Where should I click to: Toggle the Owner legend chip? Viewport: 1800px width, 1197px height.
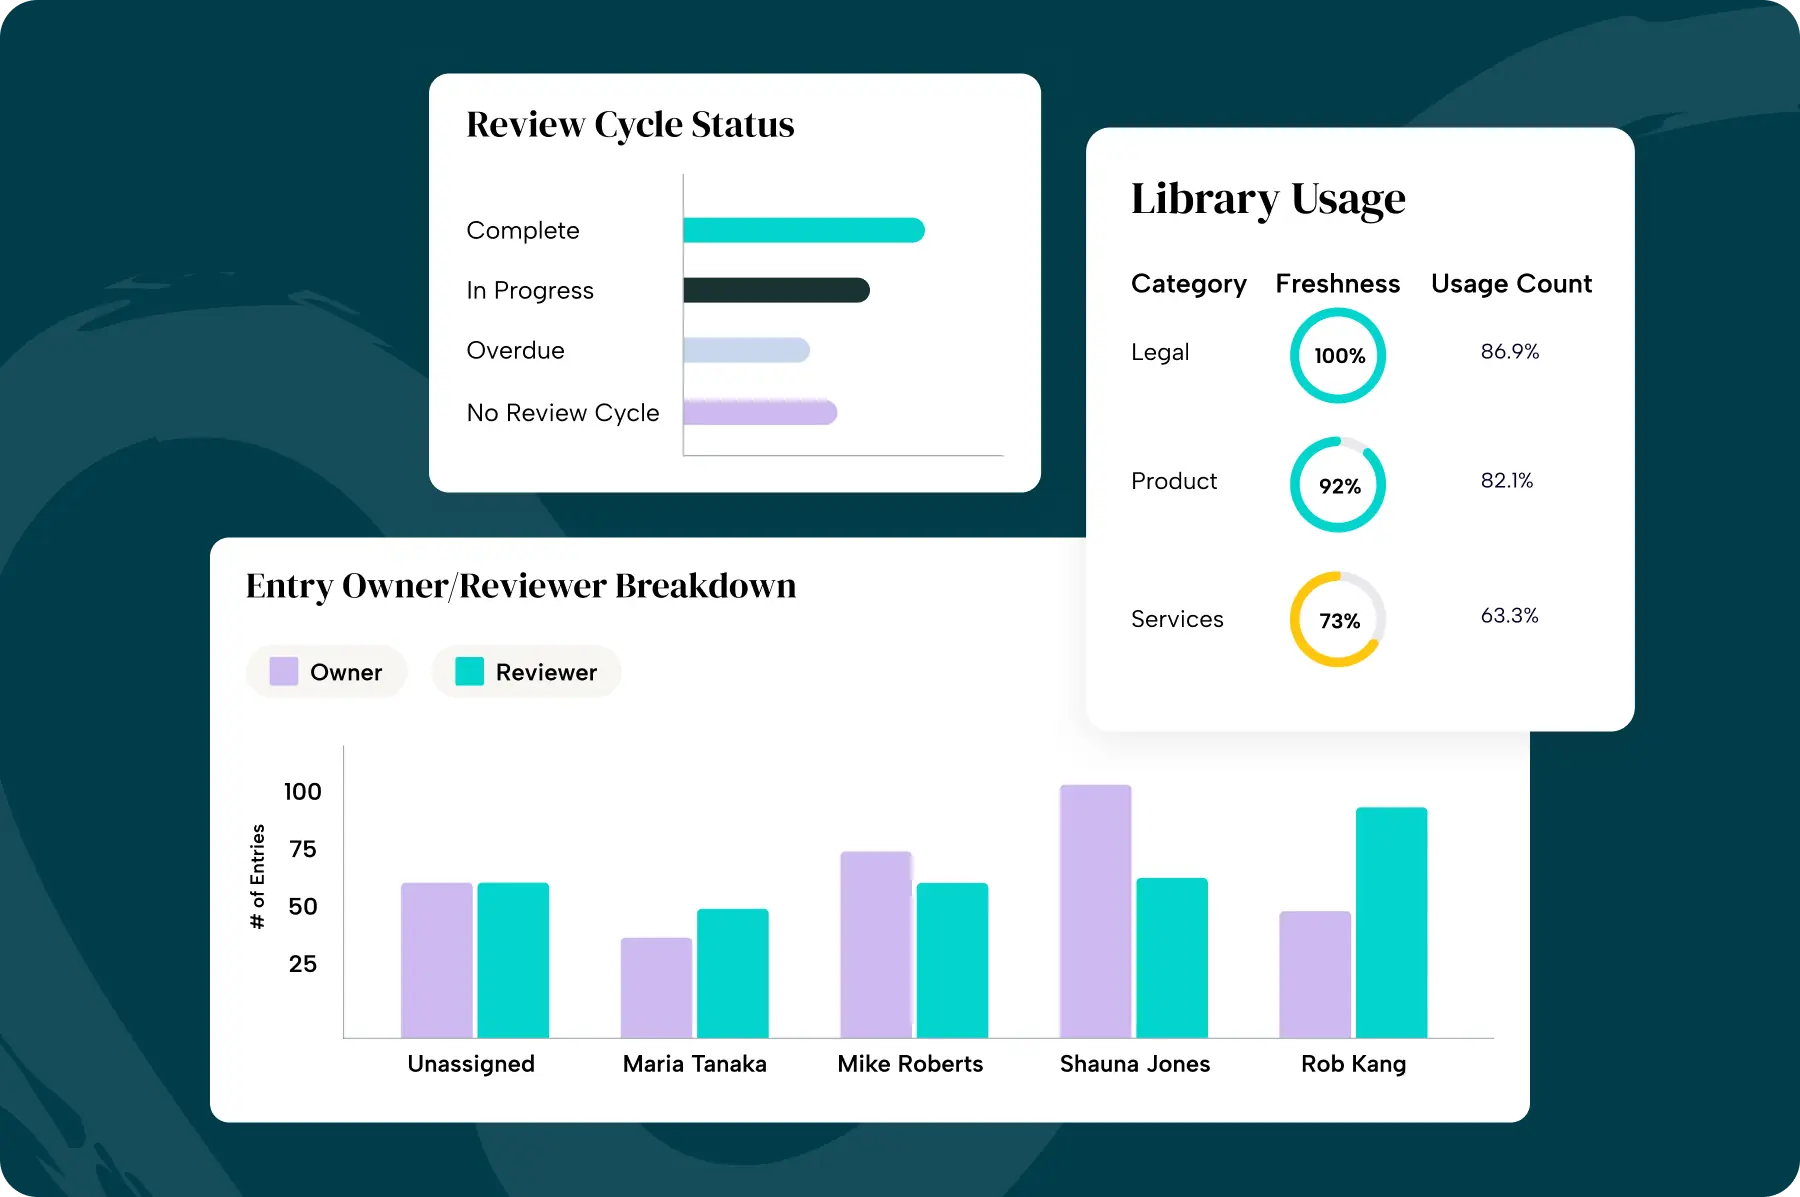(327, 672)
